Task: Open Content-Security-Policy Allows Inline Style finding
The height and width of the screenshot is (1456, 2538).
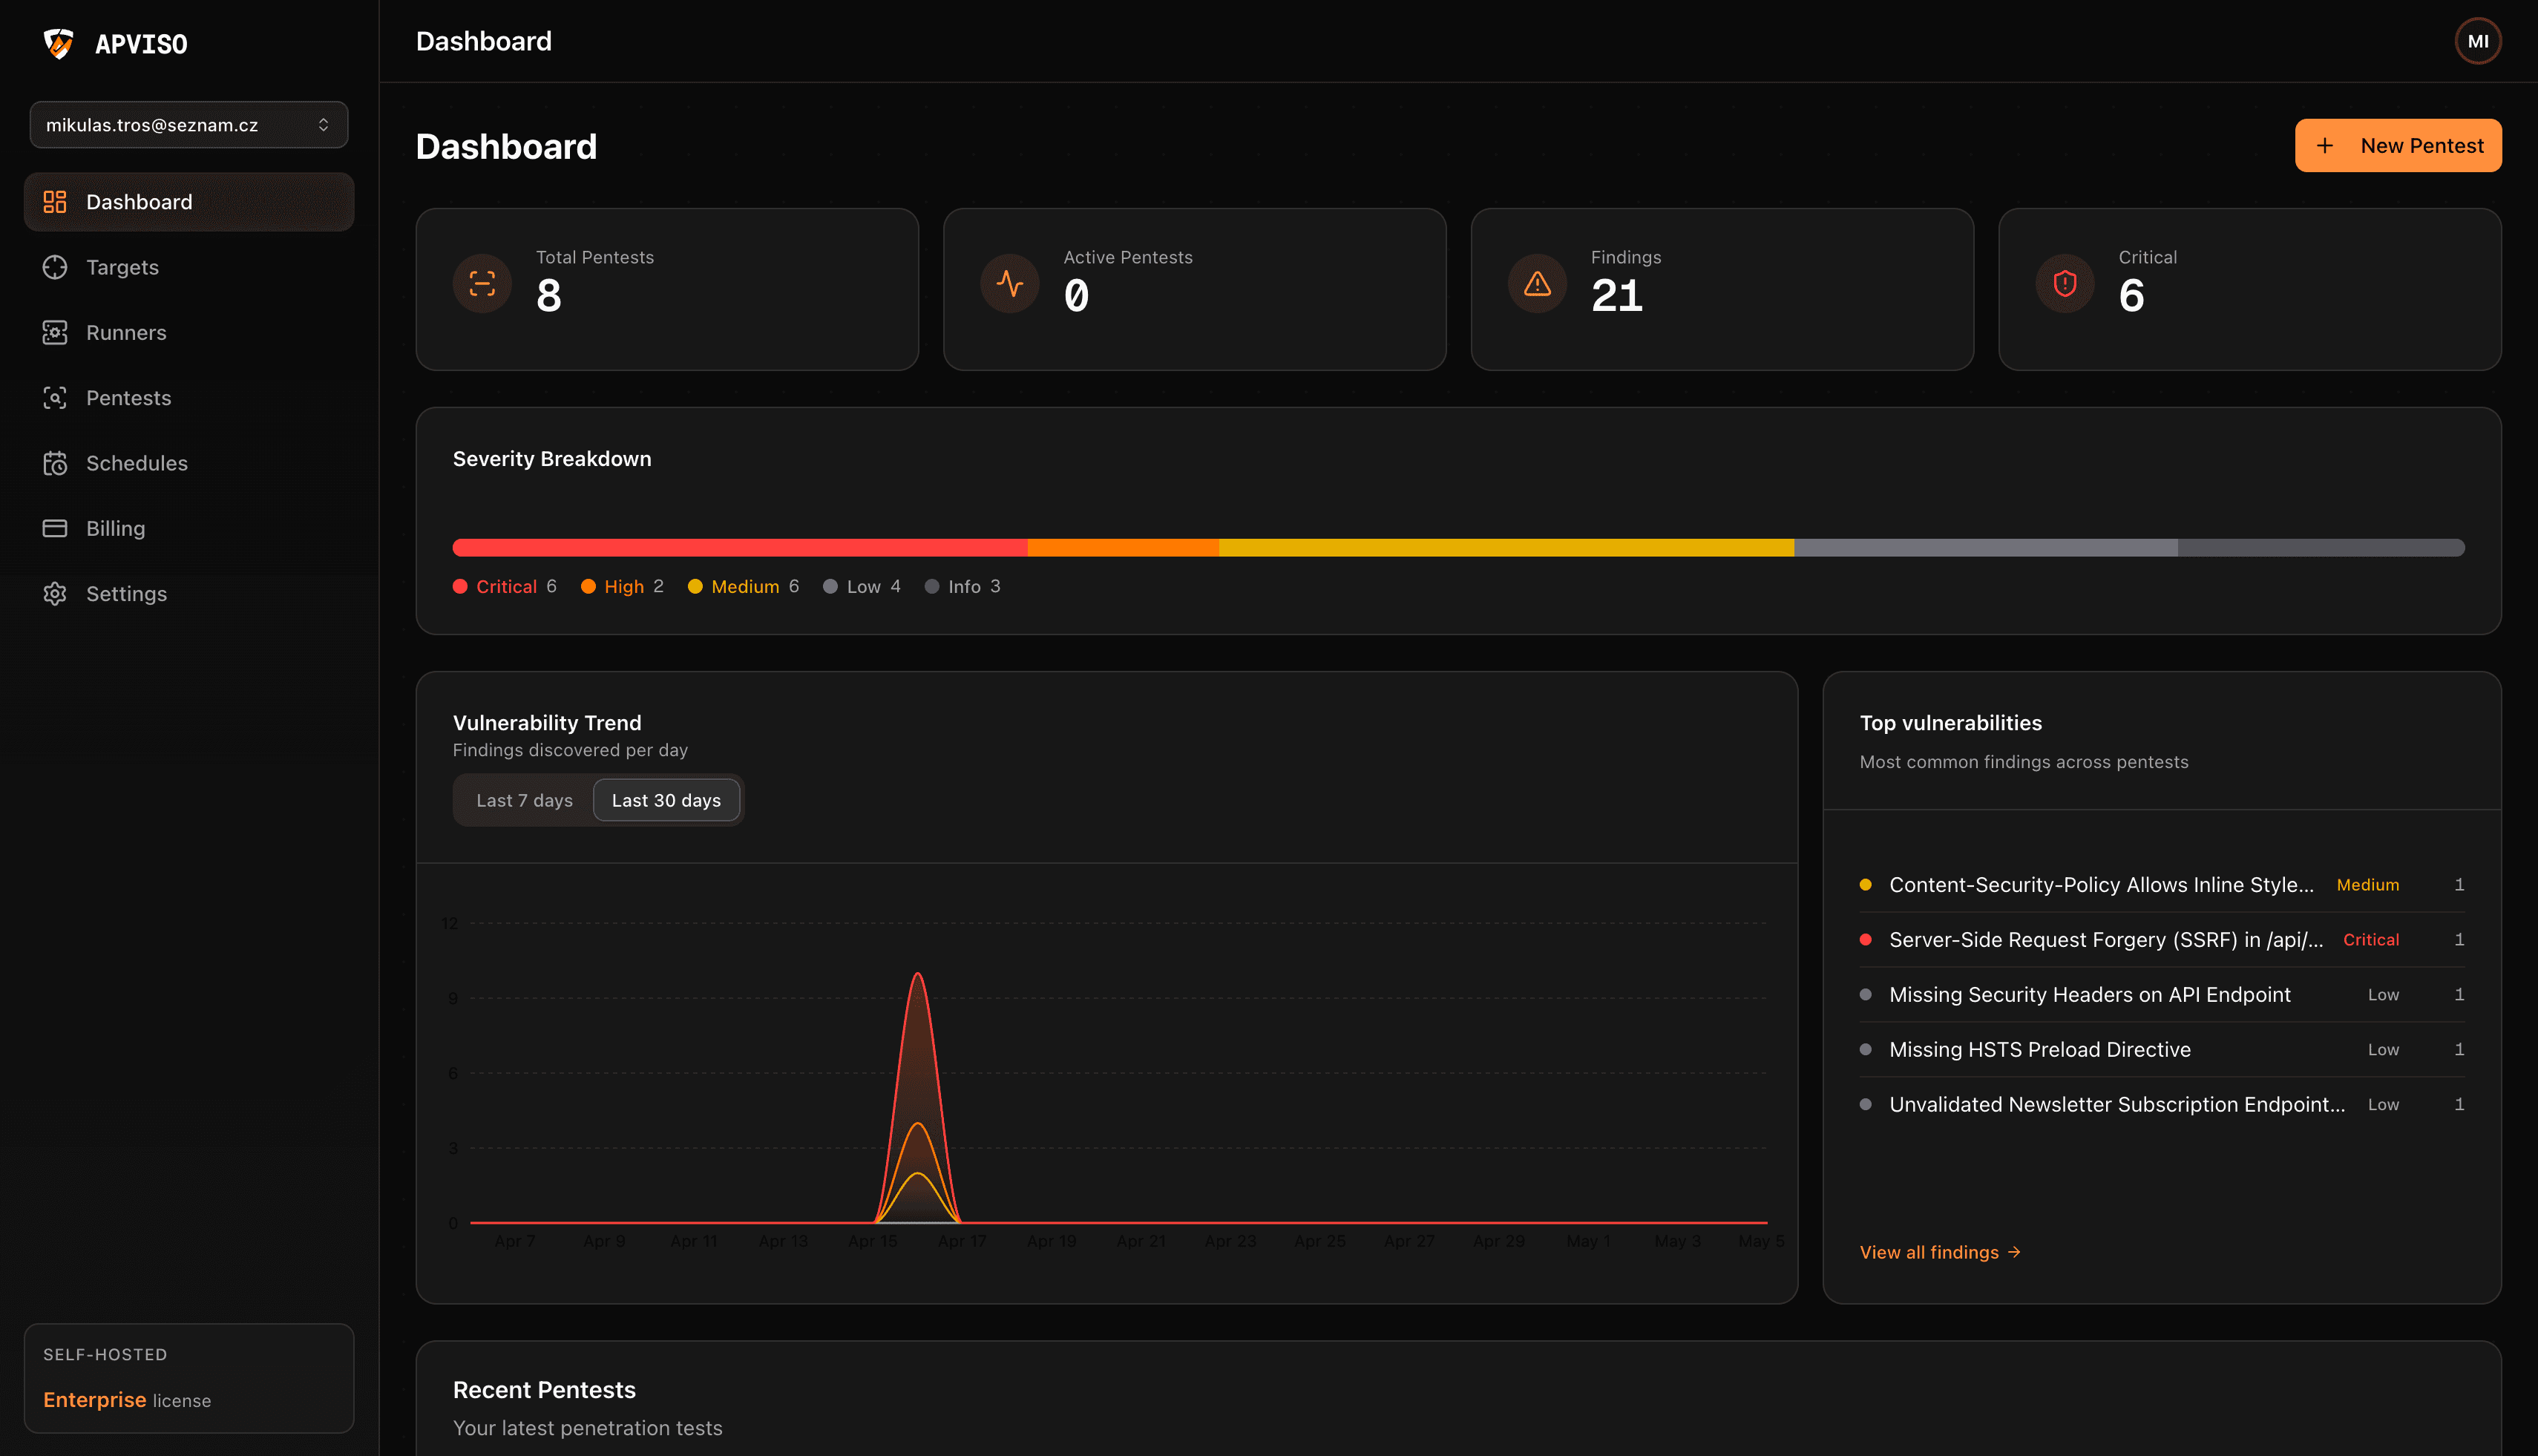Action: [x=2161, y=884]
